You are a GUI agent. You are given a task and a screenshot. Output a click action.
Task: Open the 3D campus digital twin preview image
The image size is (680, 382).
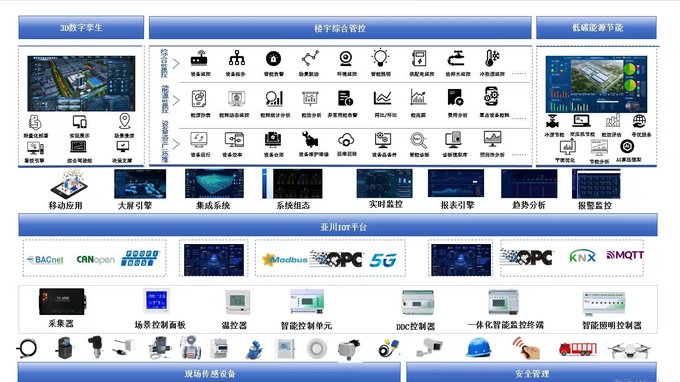pyautogui.click(x=81, y=83)
